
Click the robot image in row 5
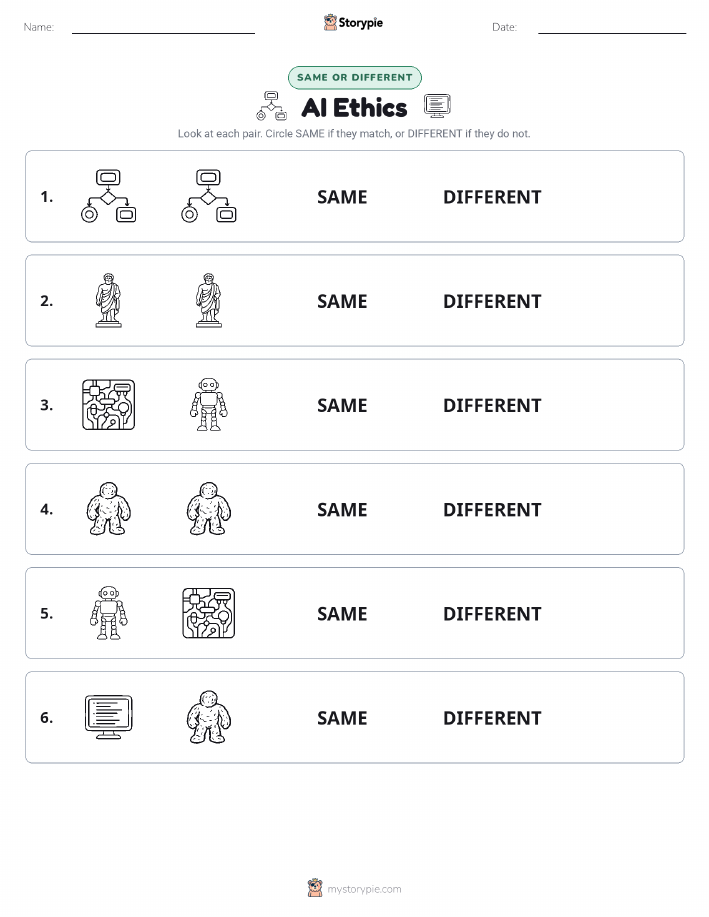point(108,613)
